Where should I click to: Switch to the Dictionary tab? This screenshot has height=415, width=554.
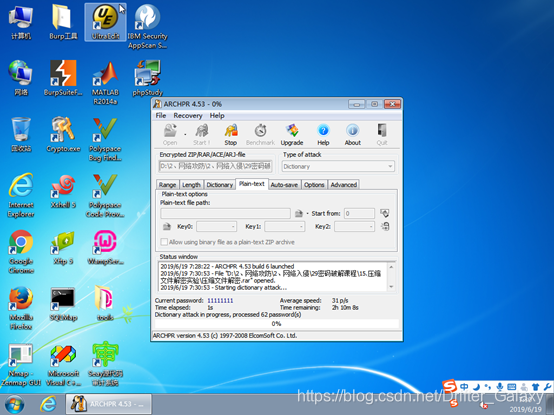pyautogui.click(x=219, y=185)
